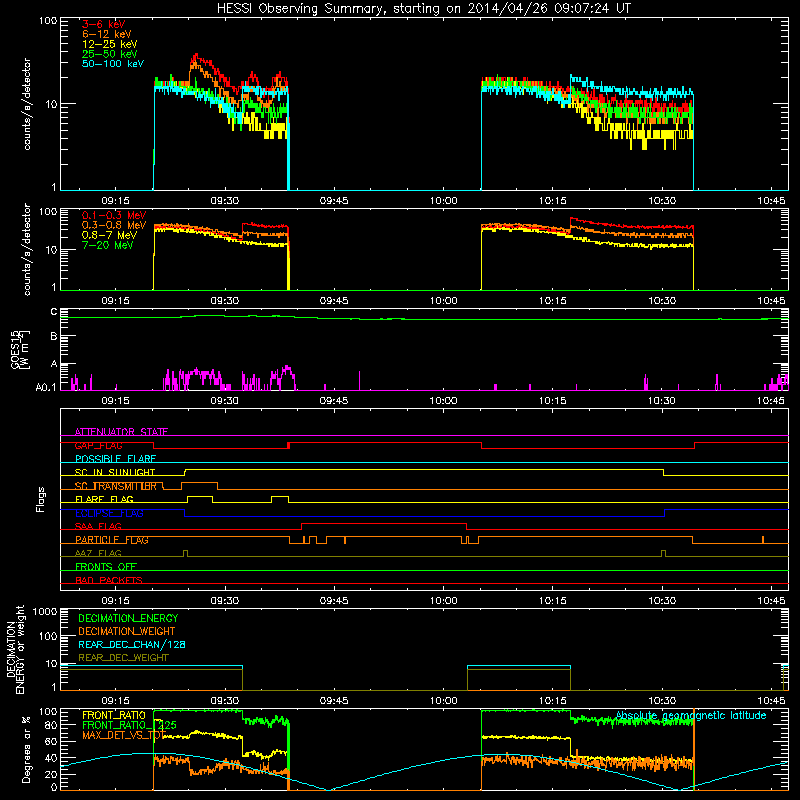
Task: Select the PARTICLE_FLAG label
Action: (112, 540)
